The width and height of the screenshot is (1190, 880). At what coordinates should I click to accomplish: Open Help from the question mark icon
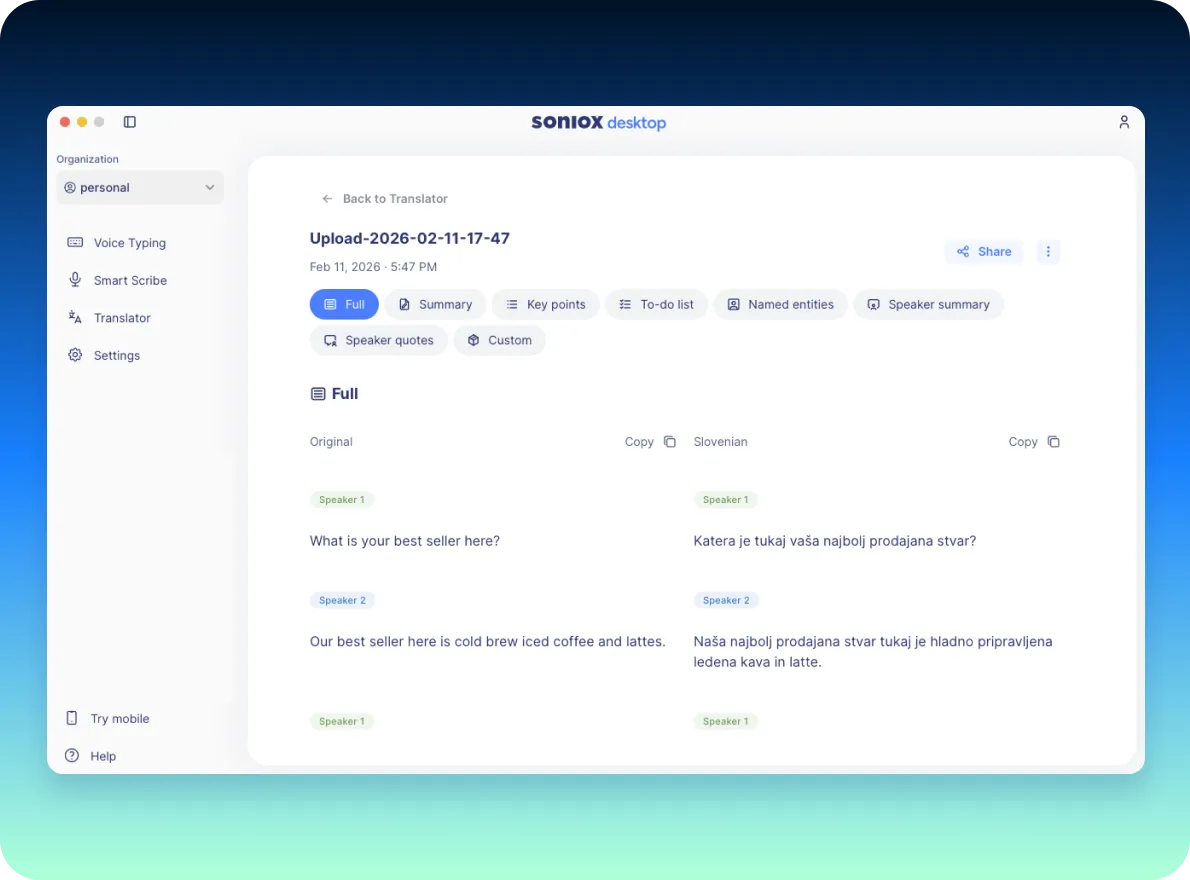72,756
